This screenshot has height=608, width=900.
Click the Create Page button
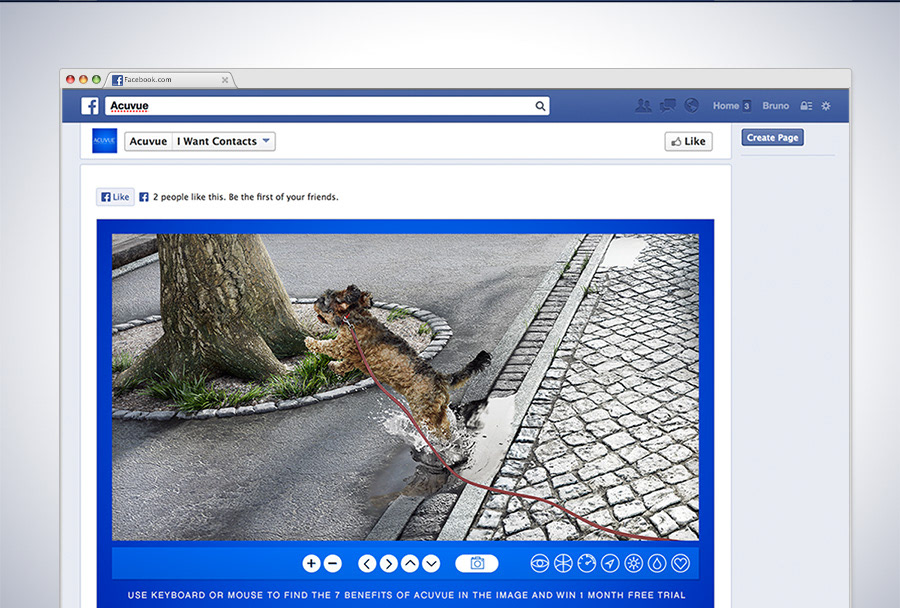click(x=773, y=138)
